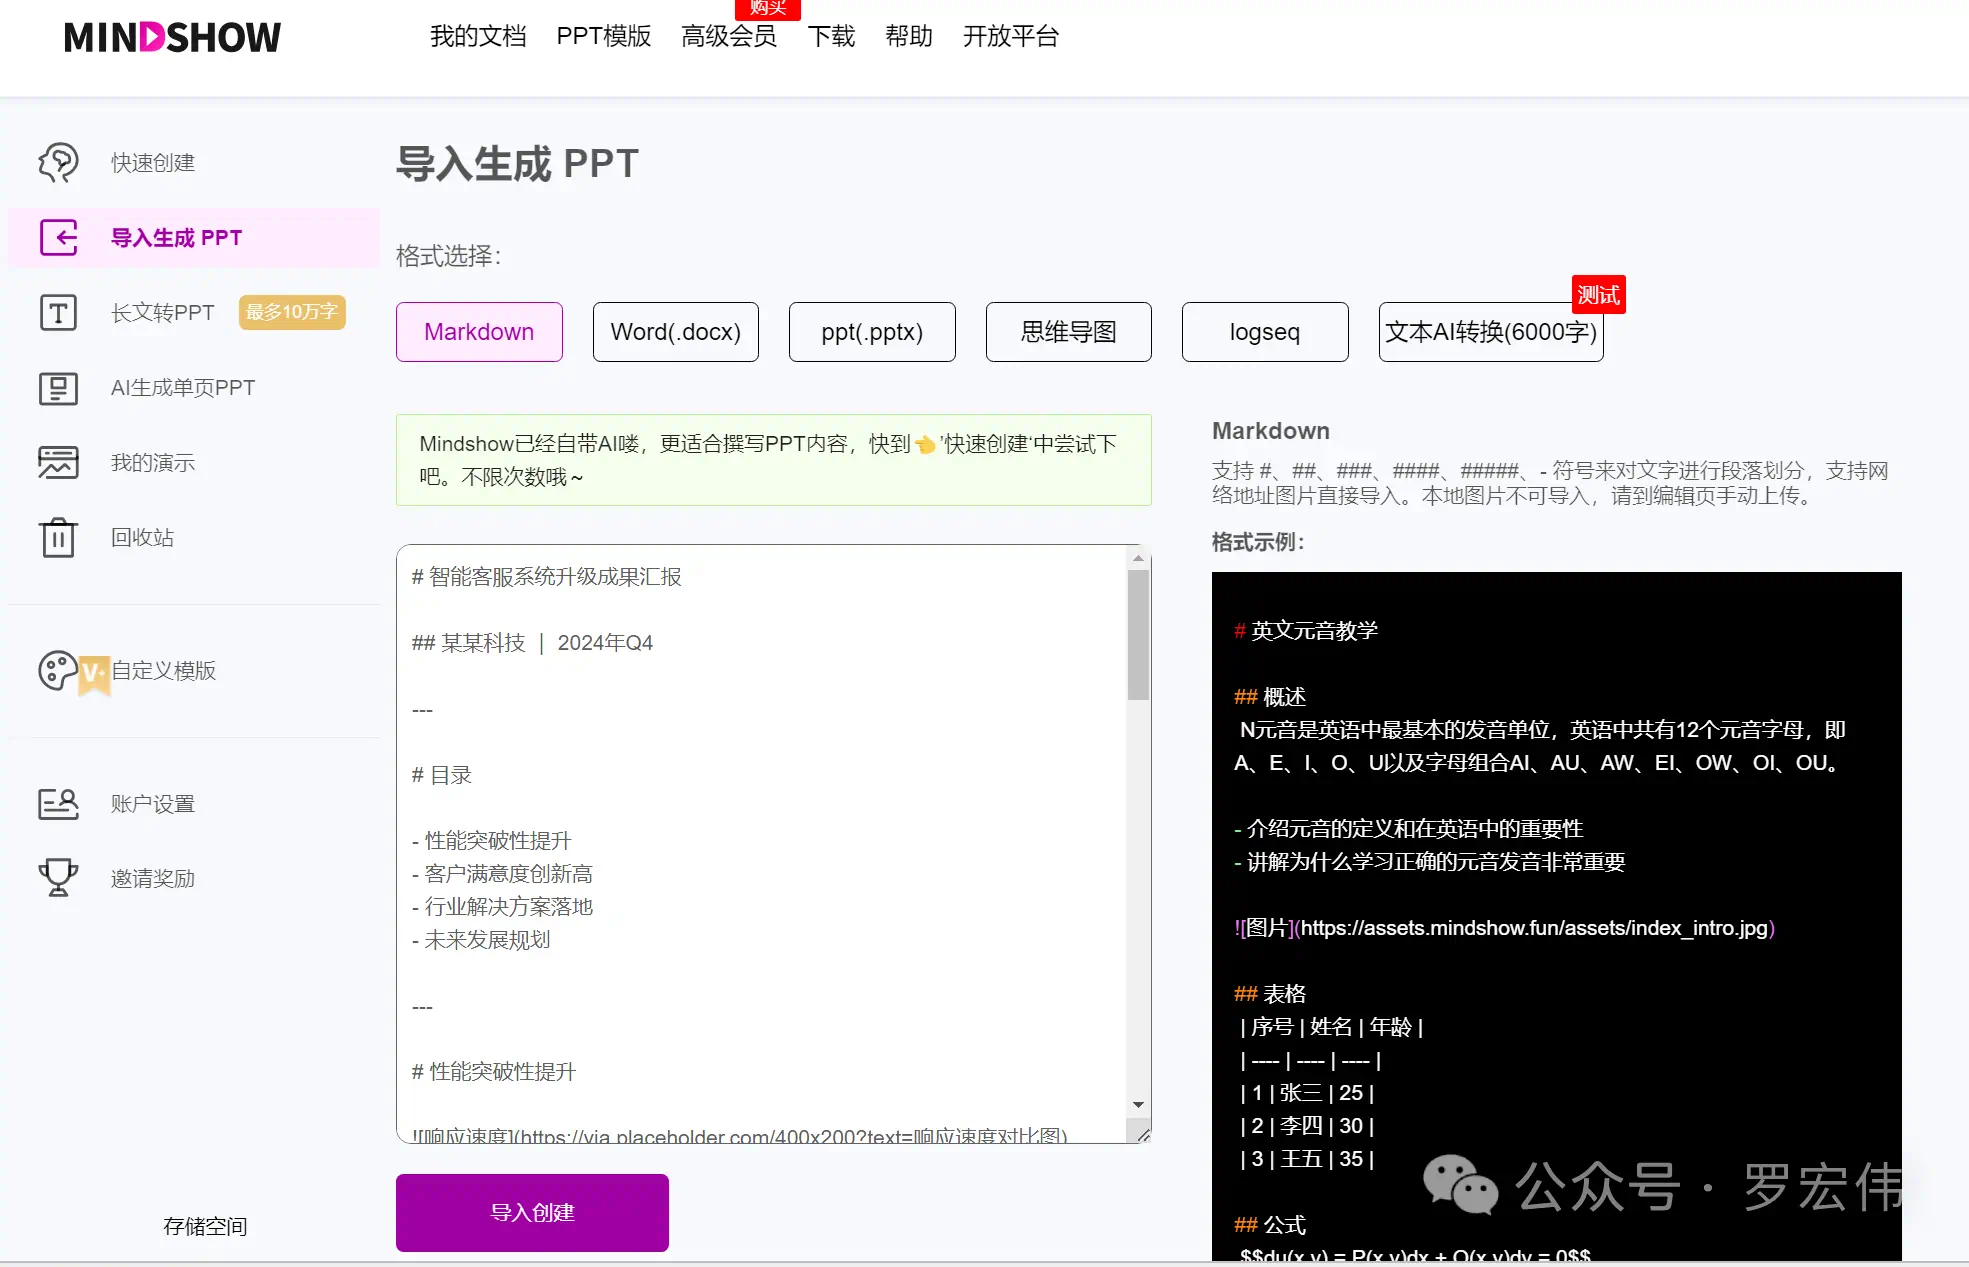Click the 账户设置 account icon
The image size is (1969, 1267).
point(58,804)
